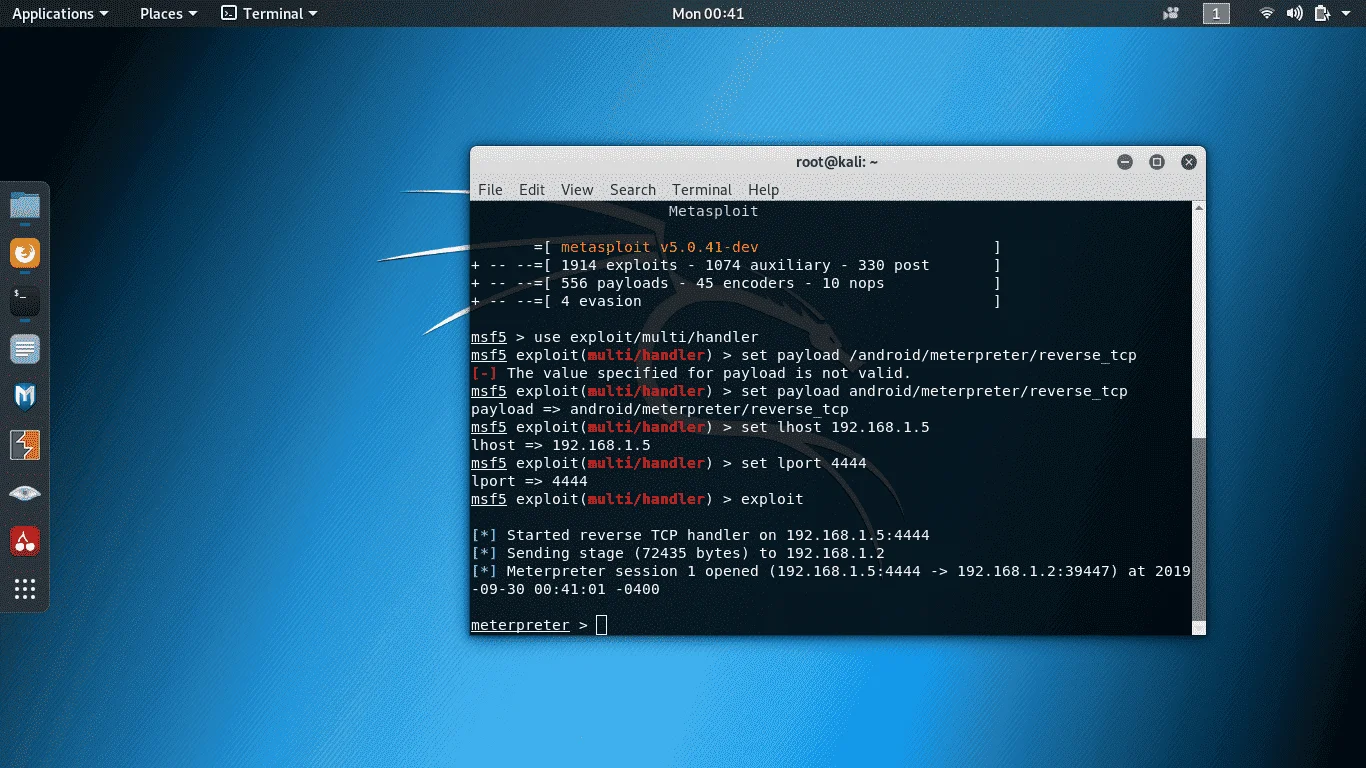This screenshot has width=1366, height=768.
Task: Open the Terminal menu in the terminal menubar
Action: 702,190
